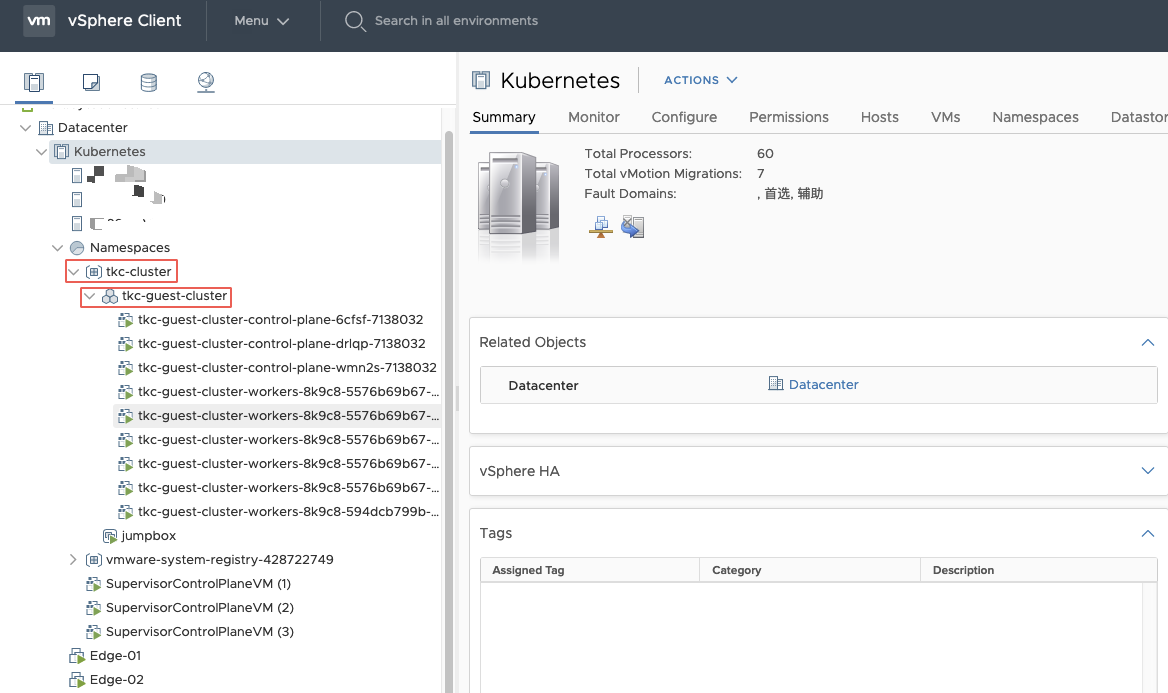Image resolution: width=1168 pixels, height=693 pixels.
Task: Sort by Description column header
Action: pos(1038,570)
